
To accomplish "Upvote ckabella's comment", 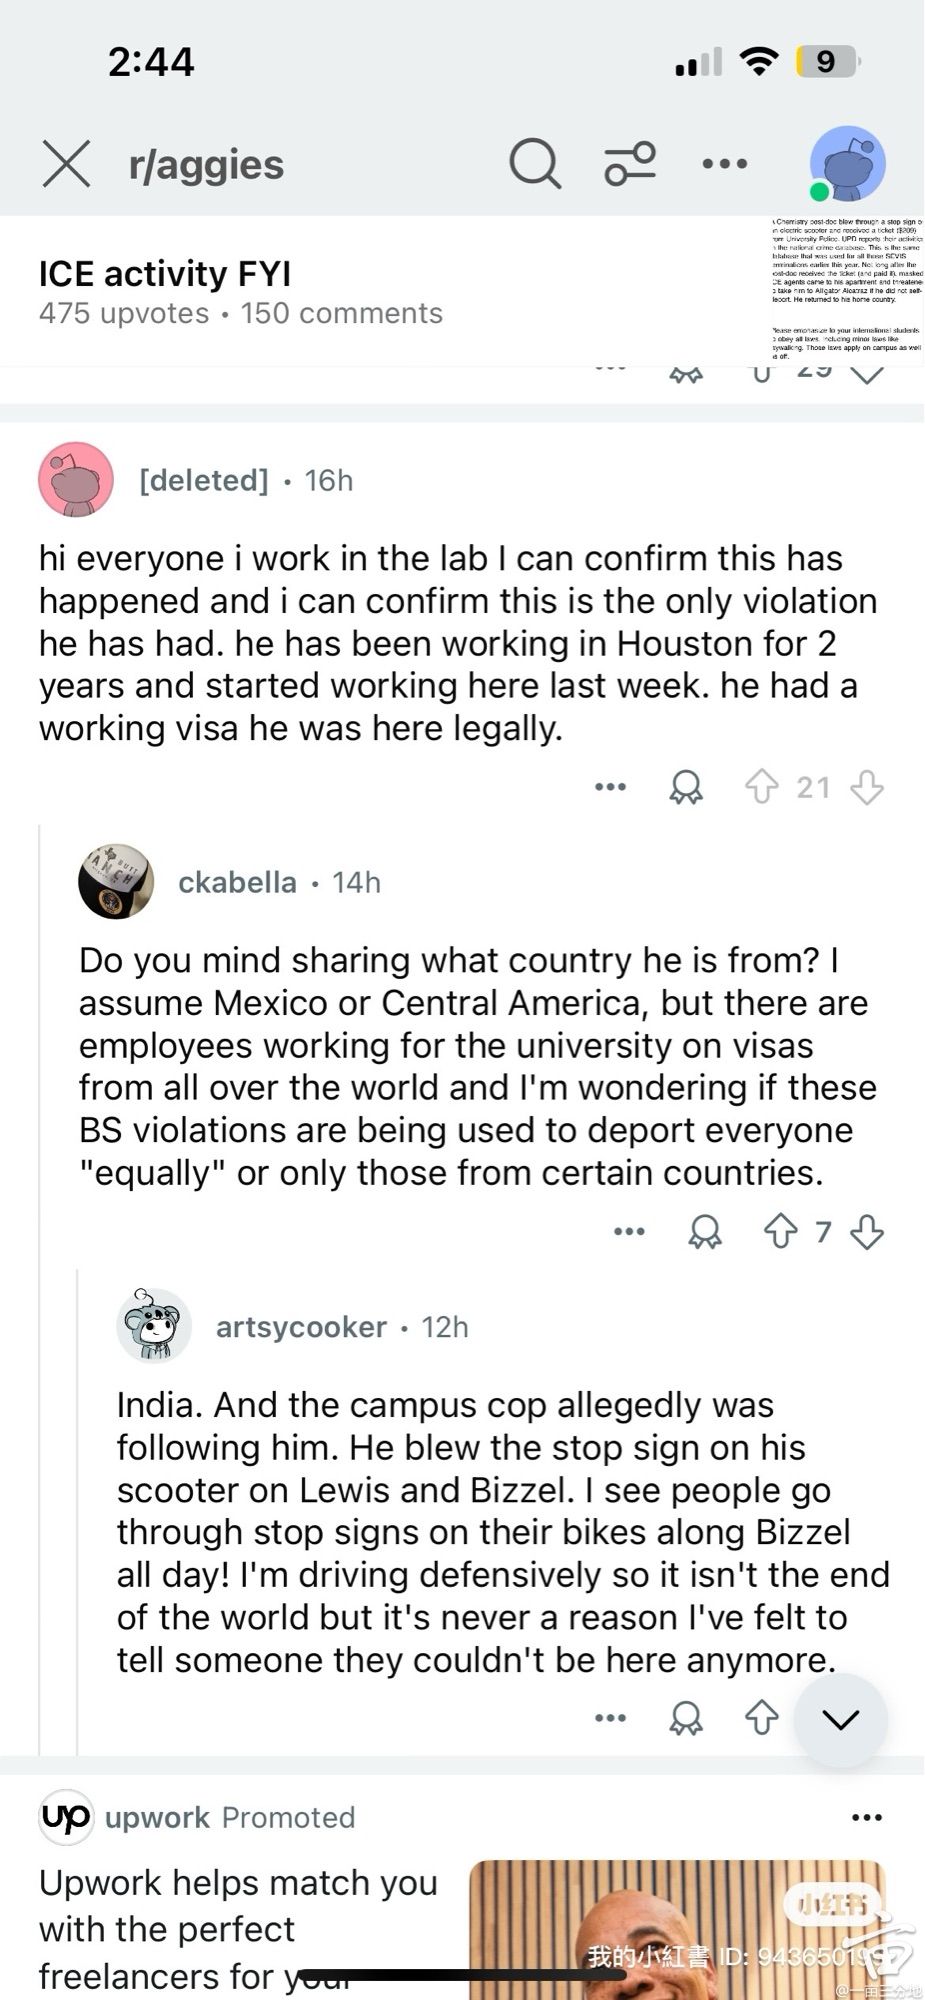I will click(780, 1231).
